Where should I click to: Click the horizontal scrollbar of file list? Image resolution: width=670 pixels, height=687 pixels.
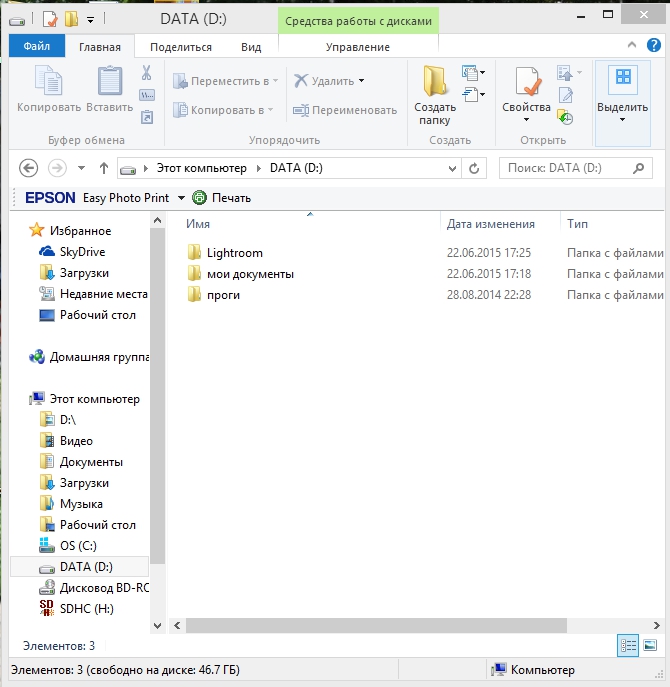point(400,625)
